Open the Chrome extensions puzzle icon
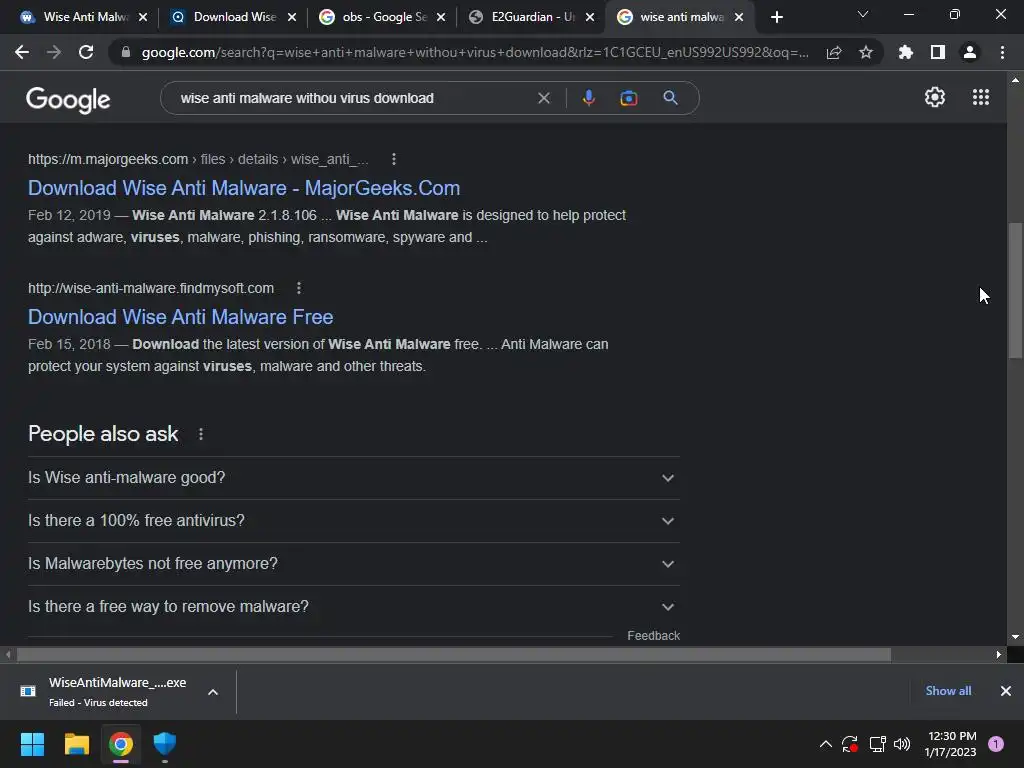This screenshot has height=768, width=1024. tap(906, 52)
